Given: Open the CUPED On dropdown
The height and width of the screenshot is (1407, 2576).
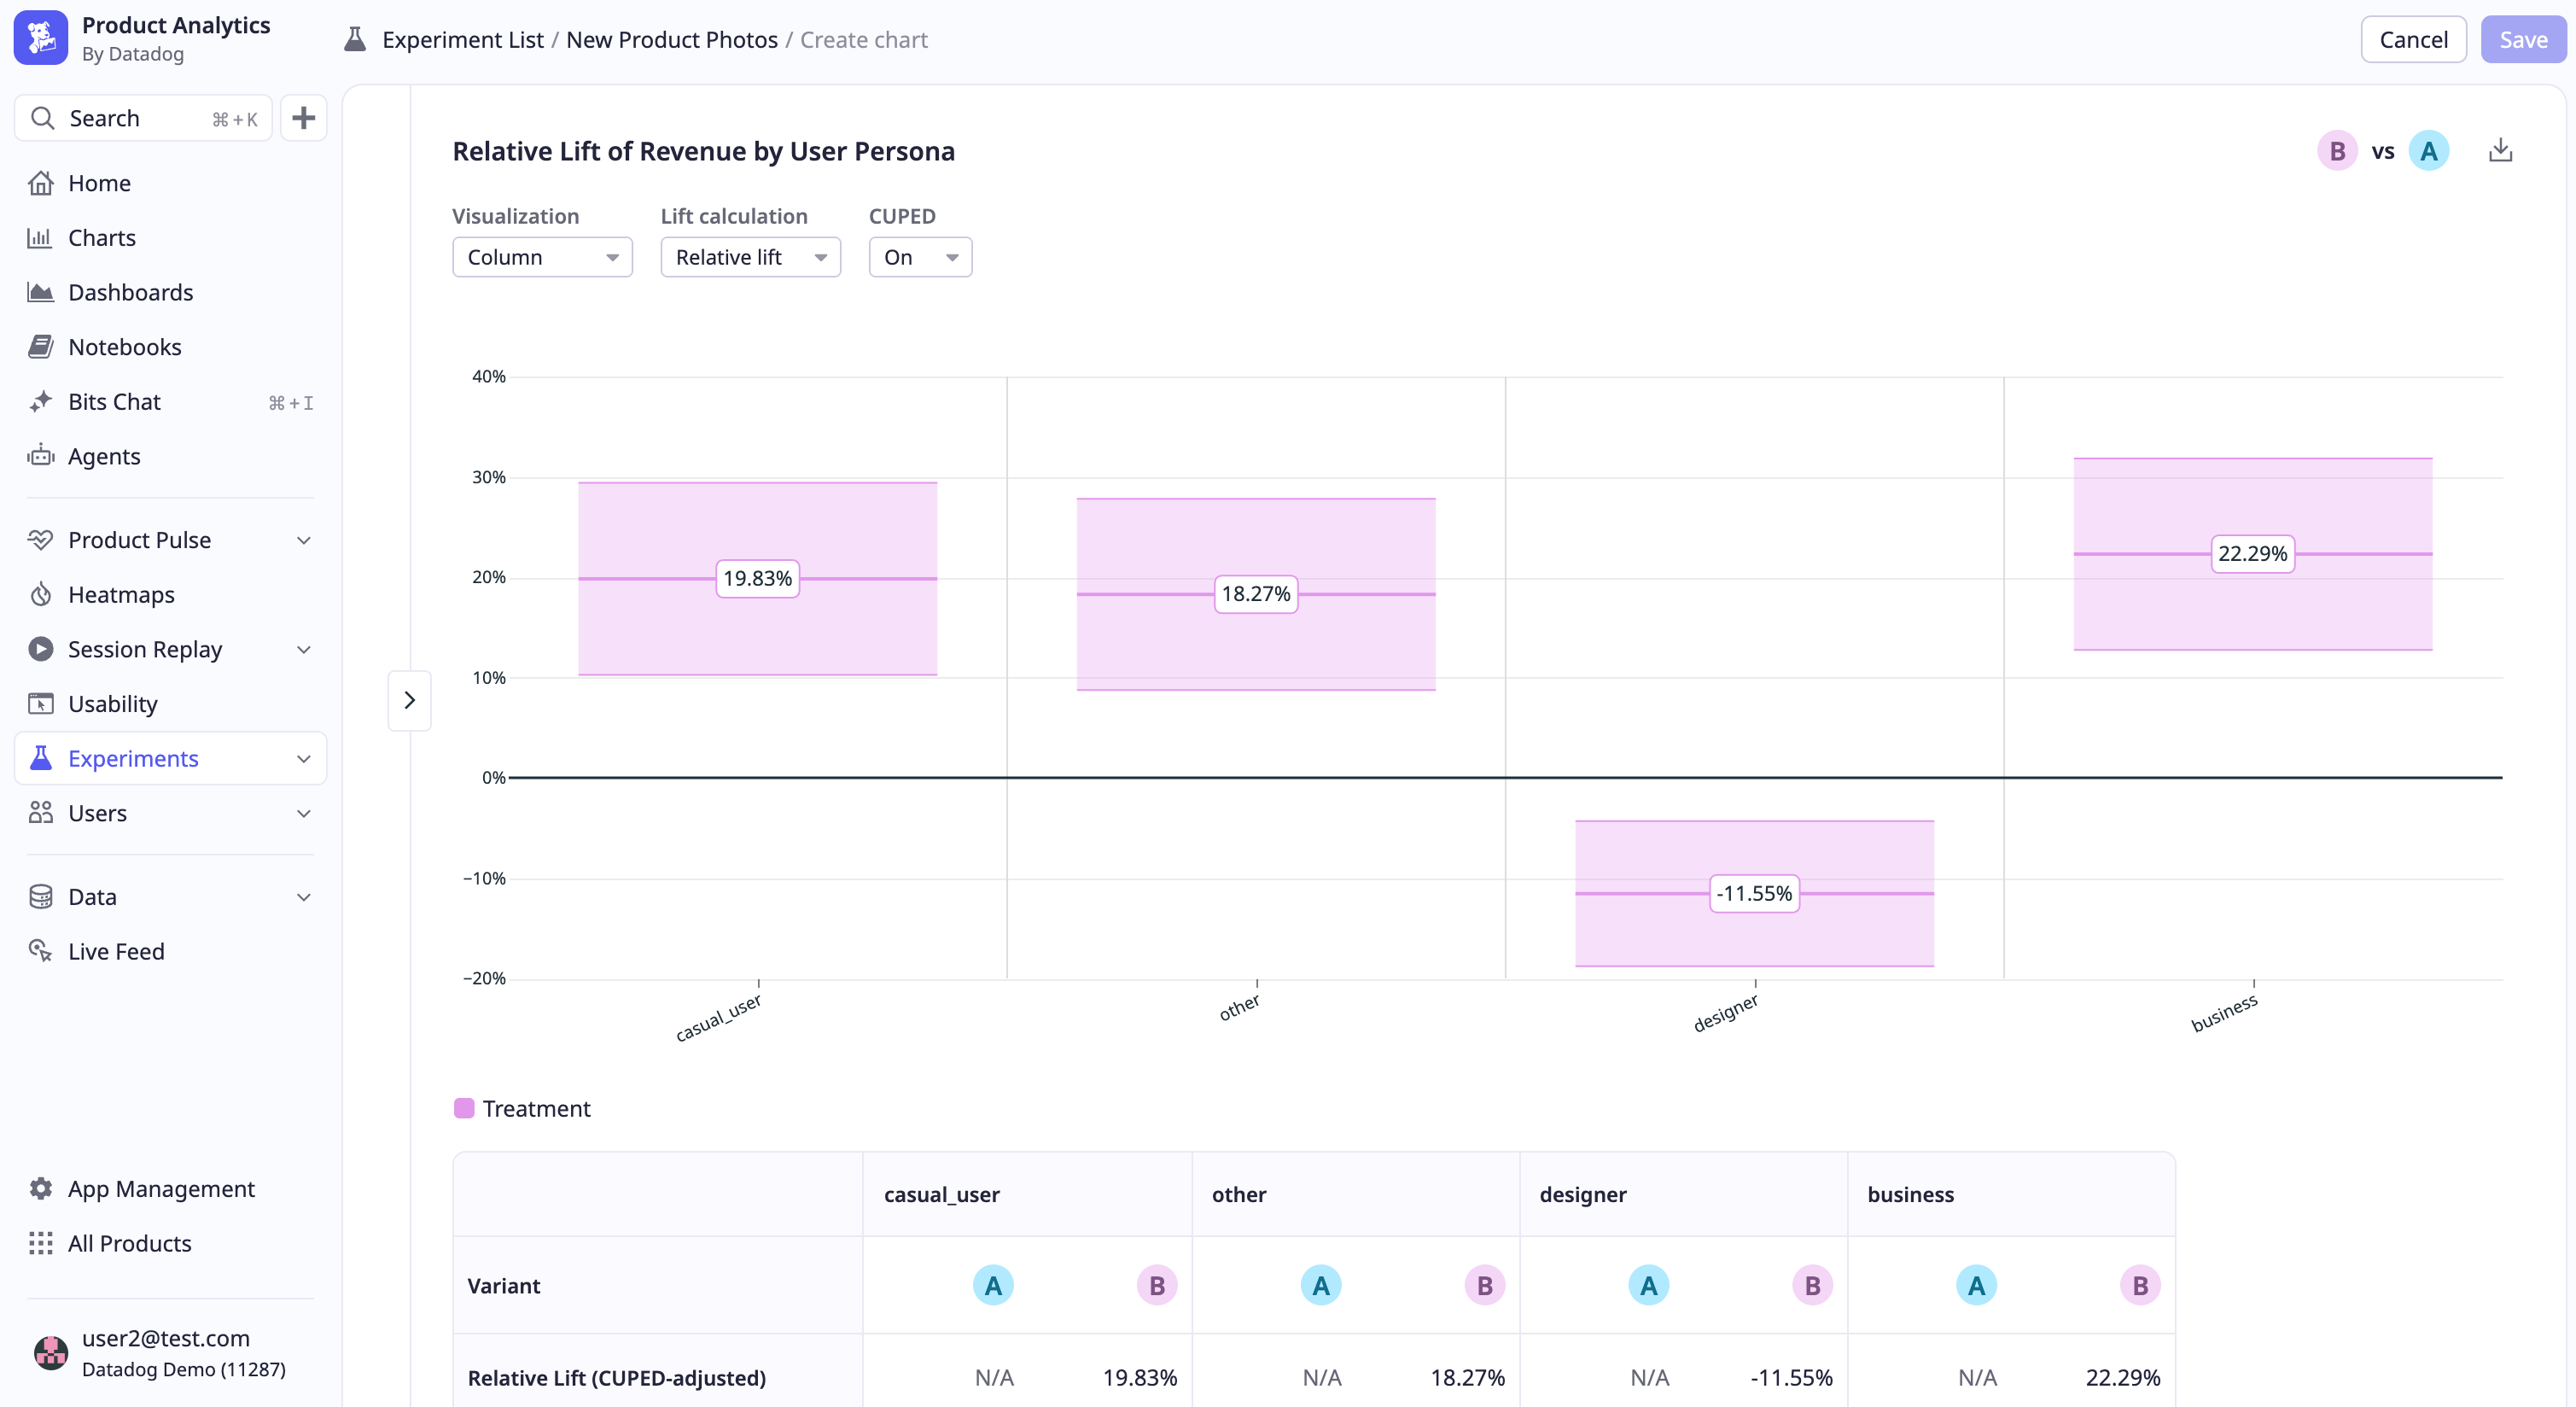Looking at the screenshot, I should [920, 257].
